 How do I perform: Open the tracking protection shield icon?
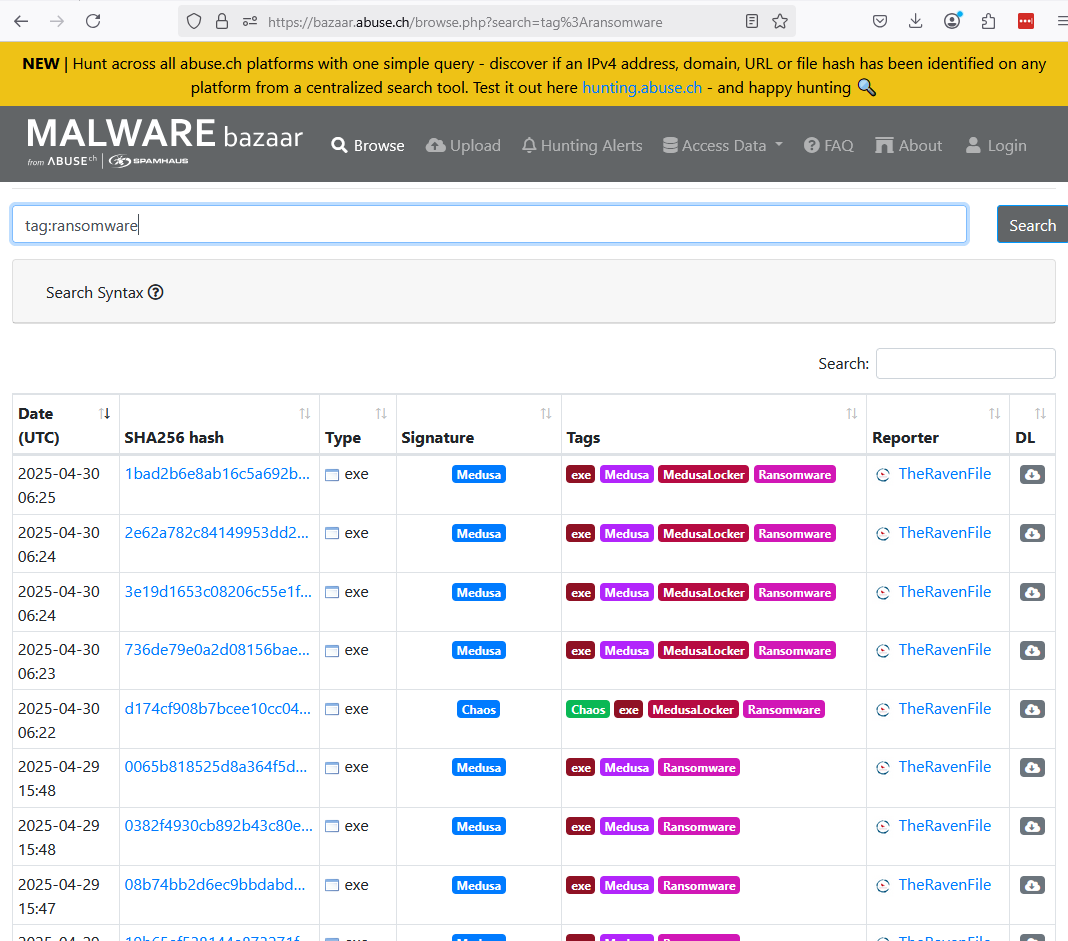tap(194, 22)
